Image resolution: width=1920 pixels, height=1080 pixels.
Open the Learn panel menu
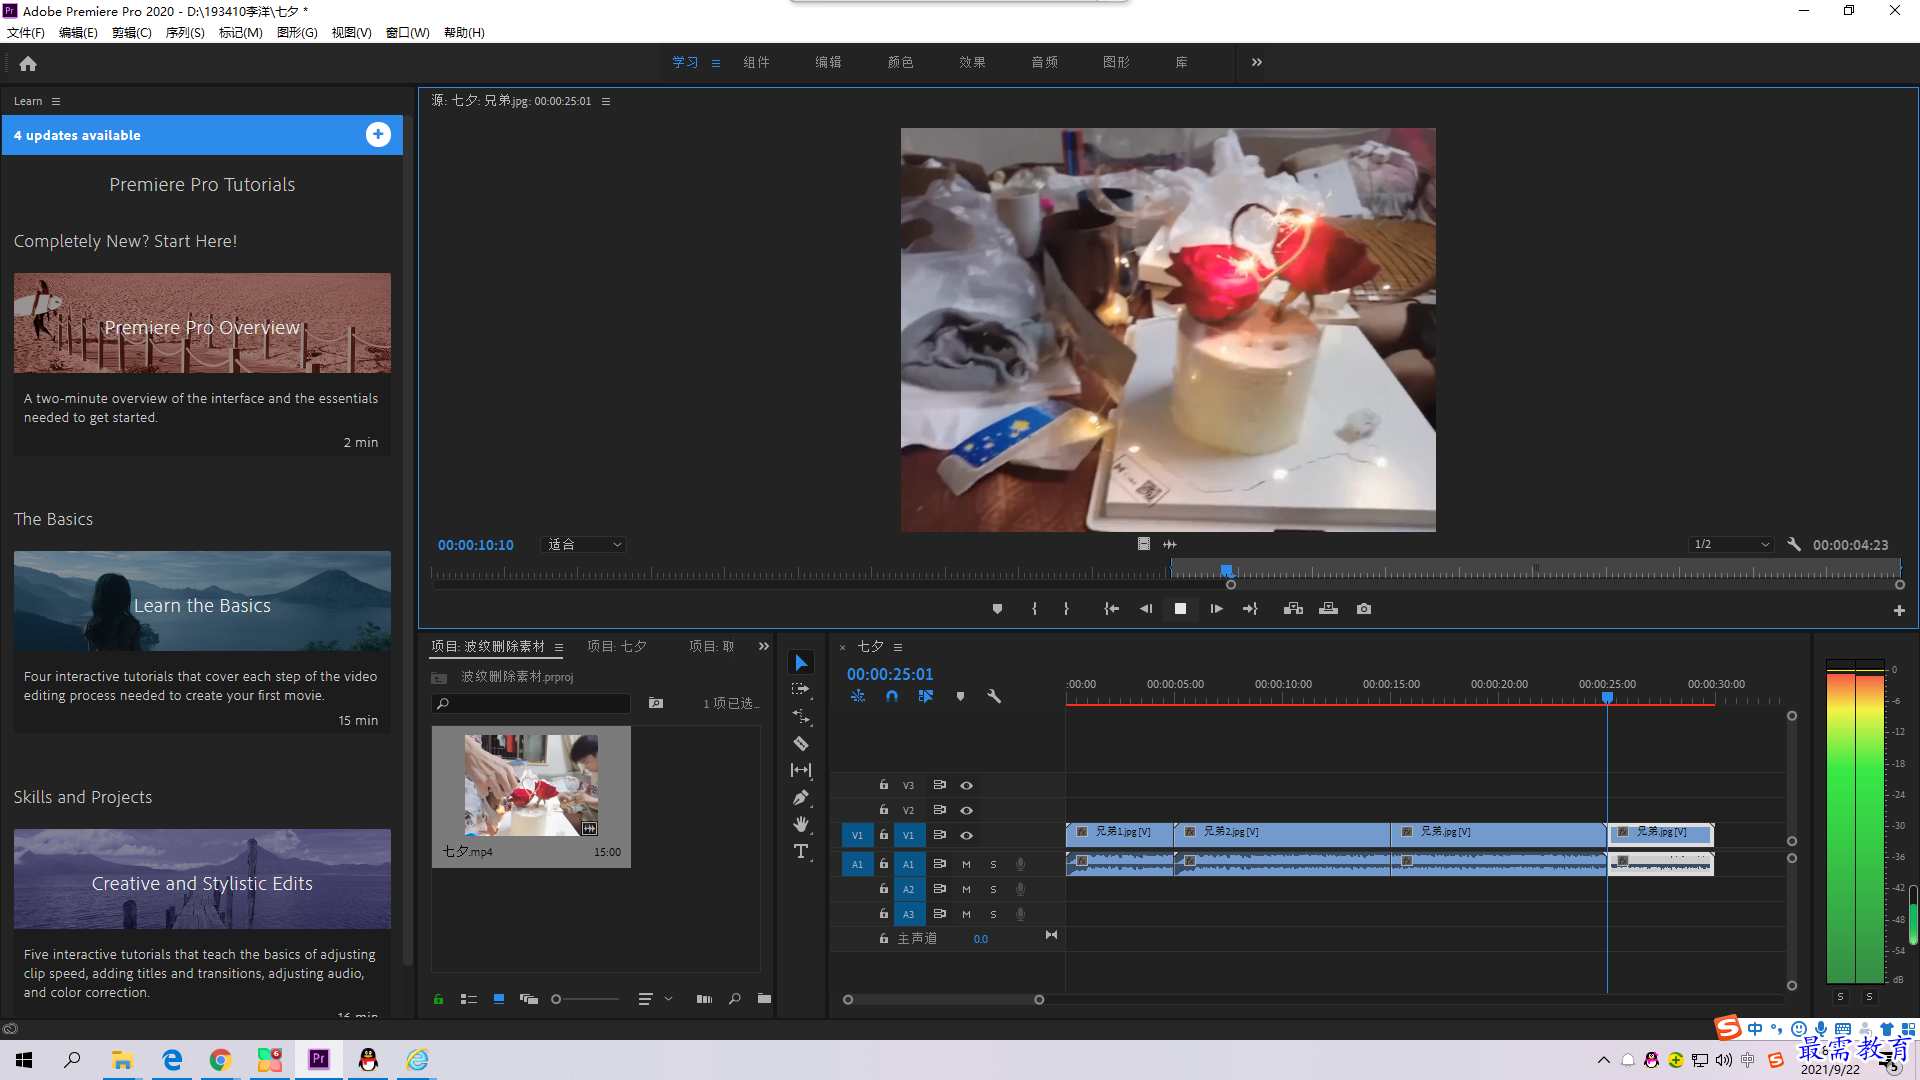[x=56, y=101]
